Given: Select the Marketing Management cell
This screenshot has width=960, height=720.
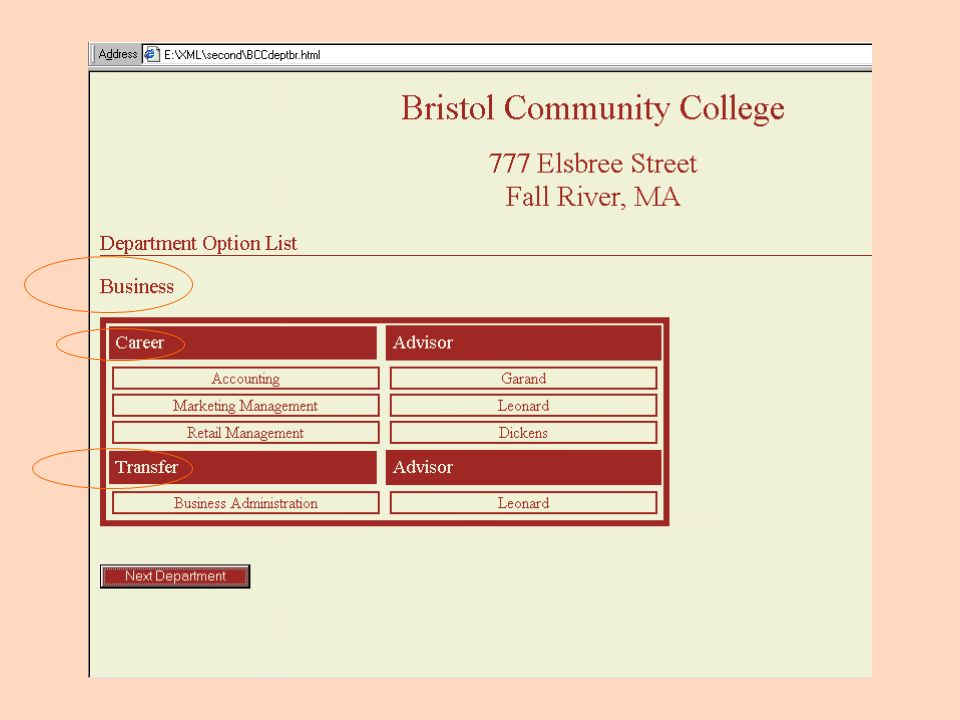Looking at the screenshot, I should coord(246,405).
